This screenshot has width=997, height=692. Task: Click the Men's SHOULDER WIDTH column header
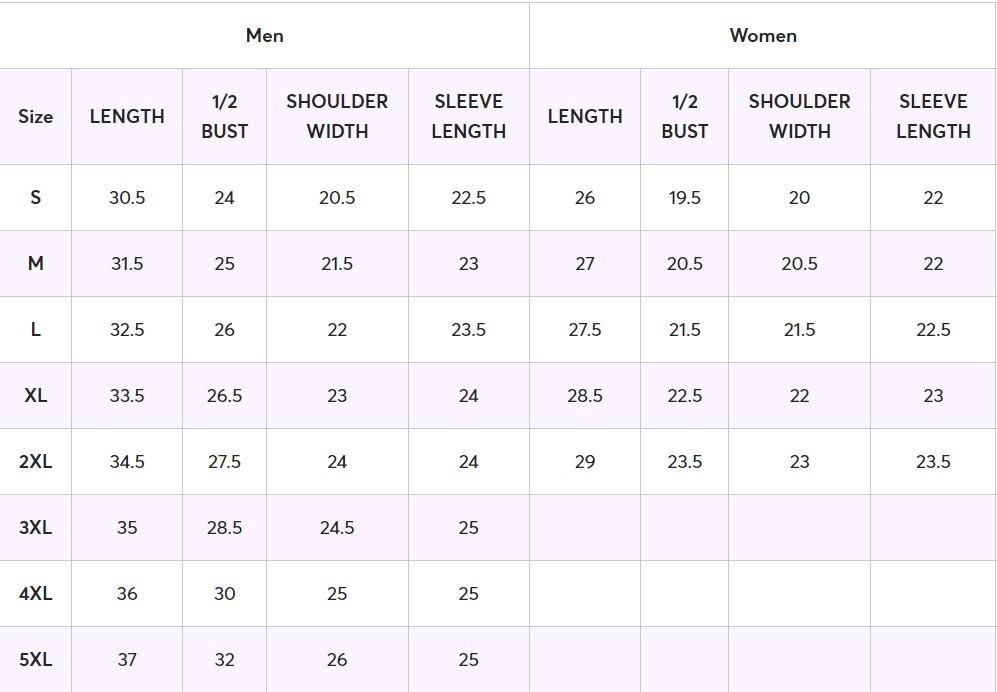337,116
